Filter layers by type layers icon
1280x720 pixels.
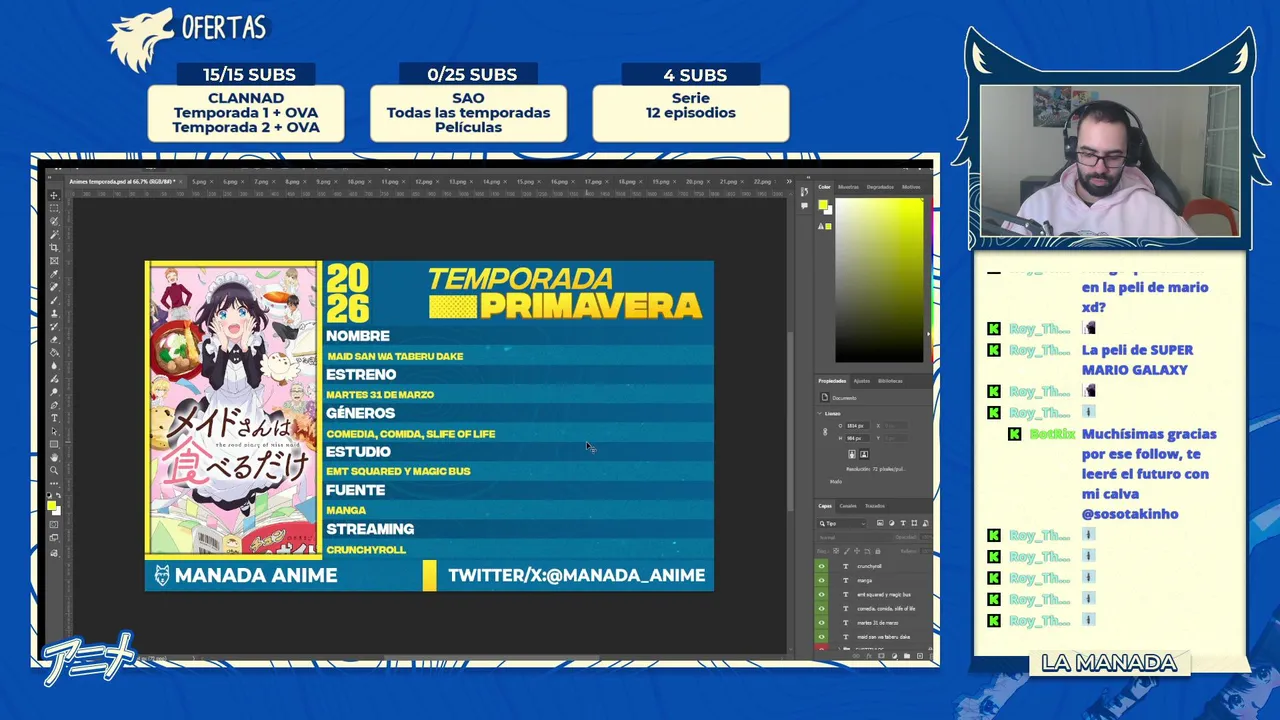(903, 523)
